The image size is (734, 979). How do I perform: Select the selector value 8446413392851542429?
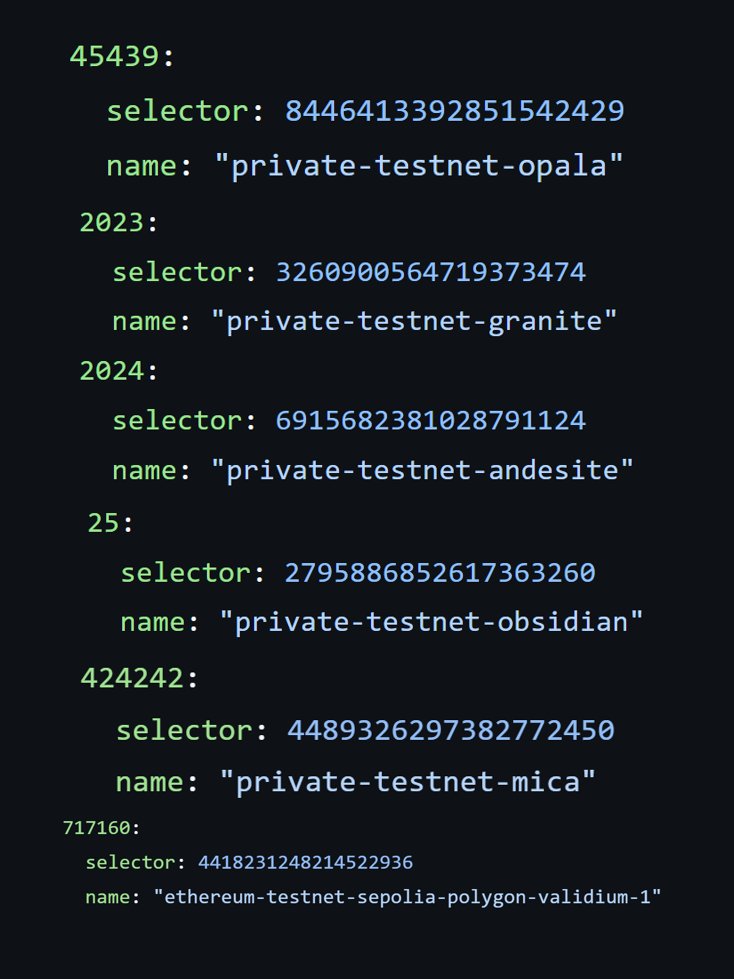coord(454,111)
